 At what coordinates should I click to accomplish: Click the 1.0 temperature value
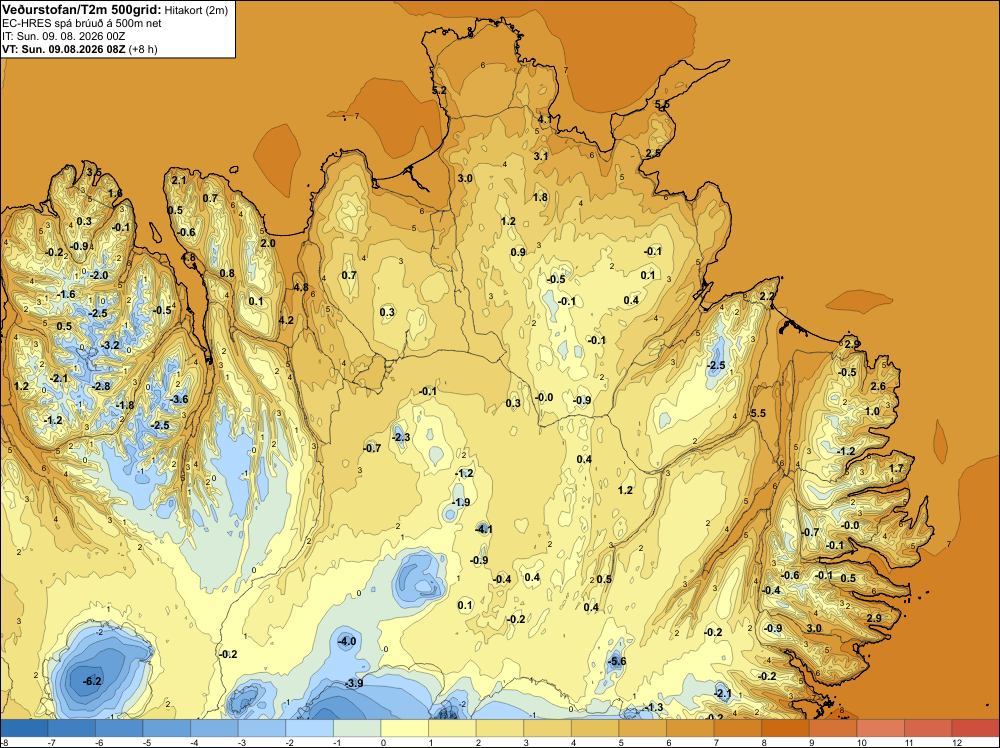tap(872, 411)
